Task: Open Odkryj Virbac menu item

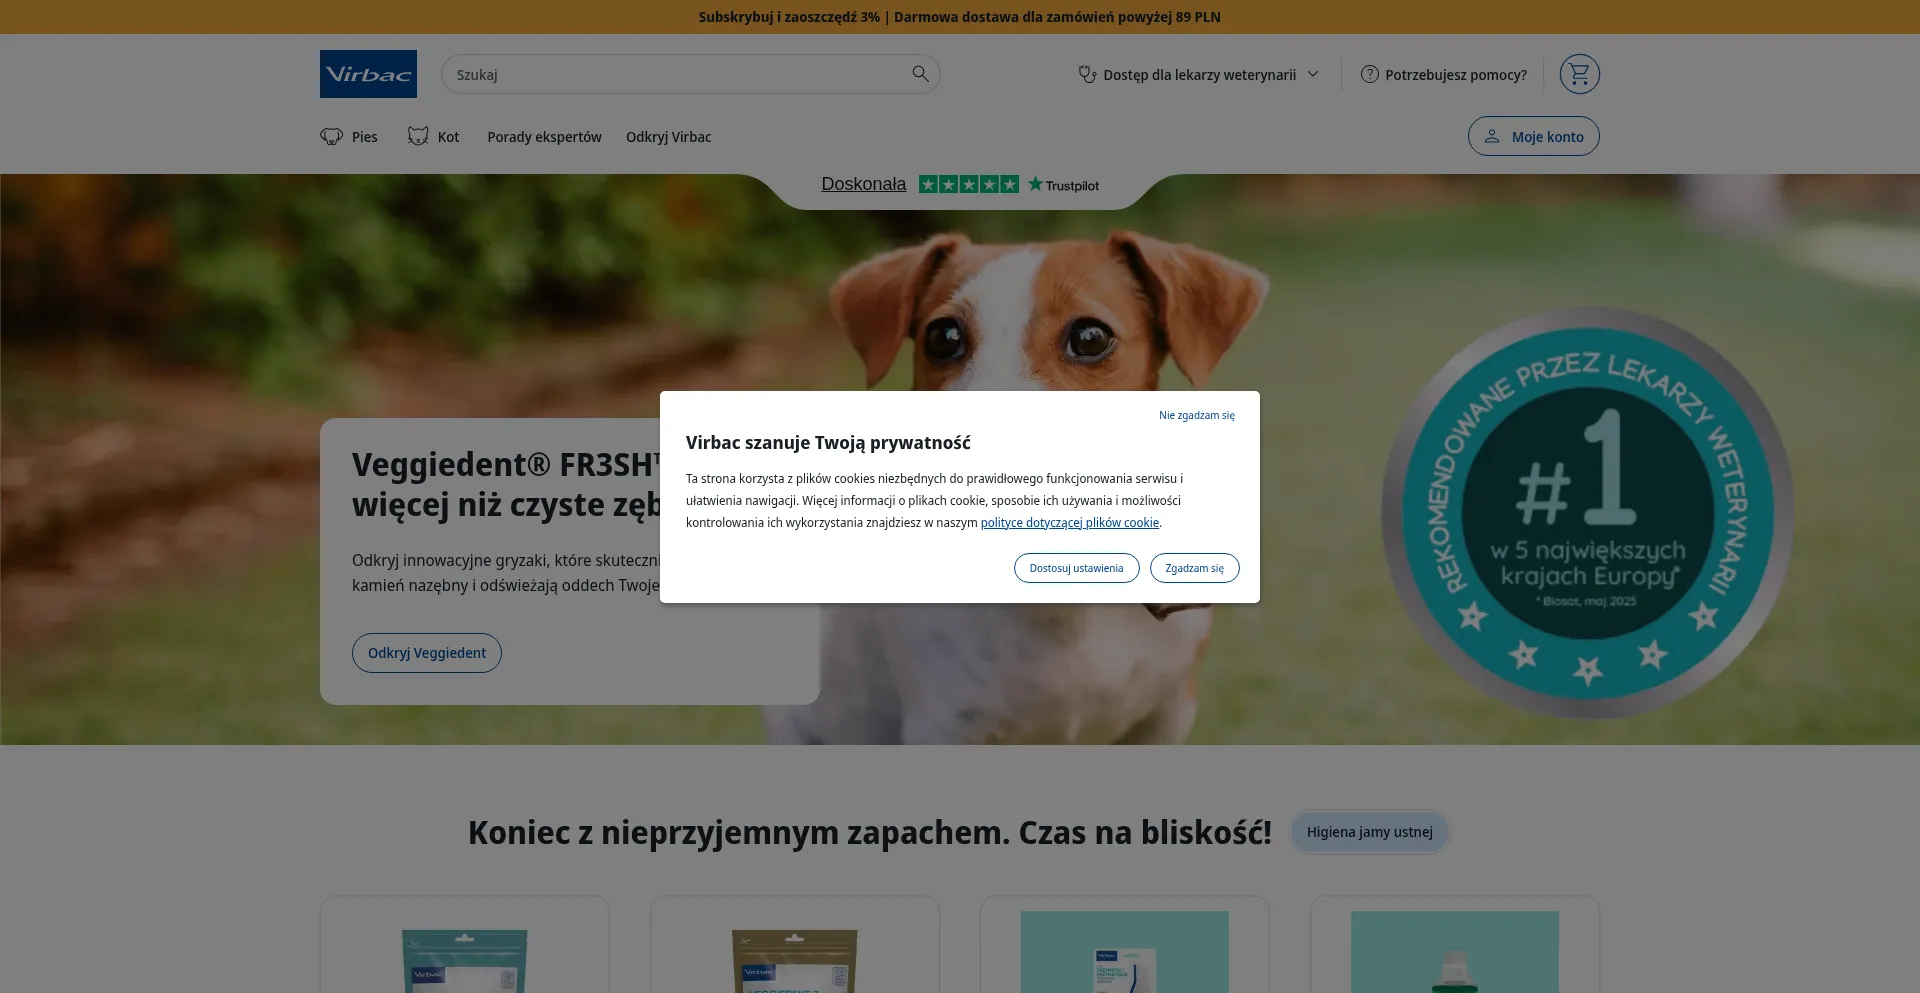Action: (668, 137)
